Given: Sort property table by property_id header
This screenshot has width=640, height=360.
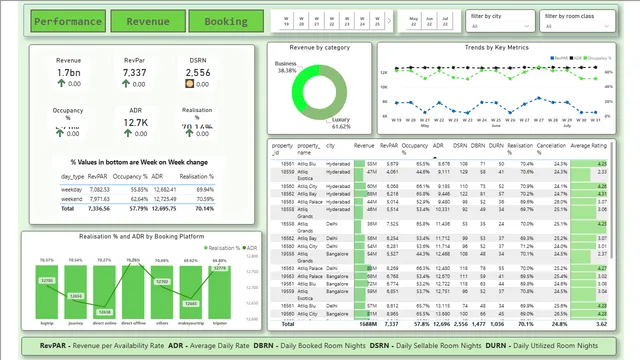Looking at the screenshot, I should click(x=282, y=149).
